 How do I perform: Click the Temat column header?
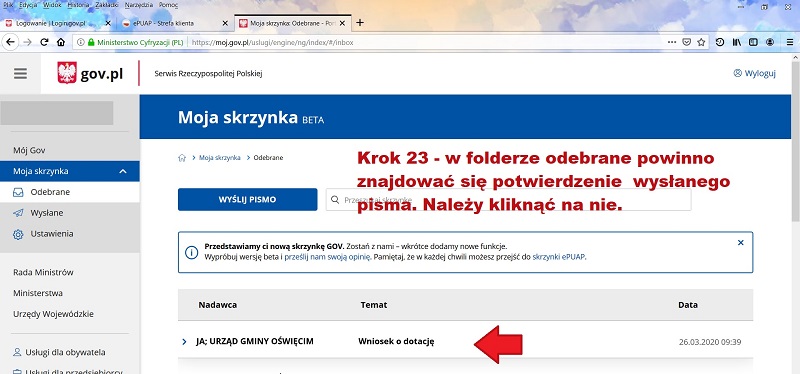click(x=374, y=305)
